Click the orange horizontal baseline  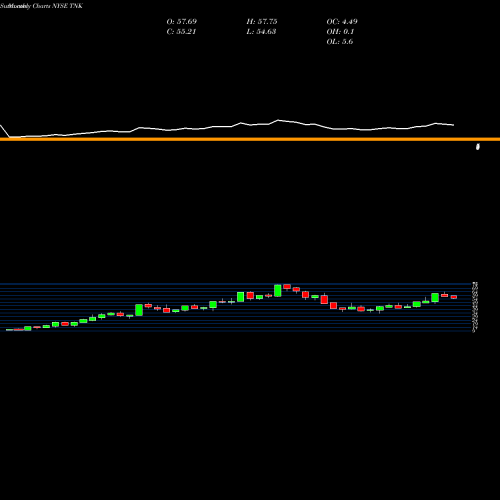[250, 139]
